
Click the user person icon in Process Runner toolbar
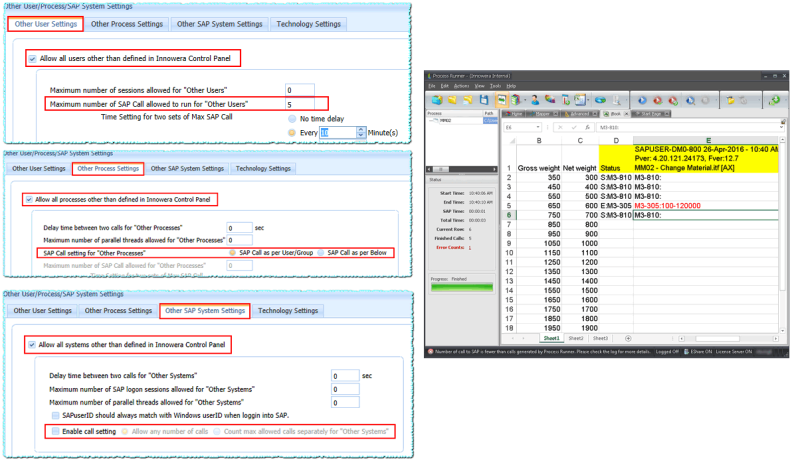[x=535, y=100]
